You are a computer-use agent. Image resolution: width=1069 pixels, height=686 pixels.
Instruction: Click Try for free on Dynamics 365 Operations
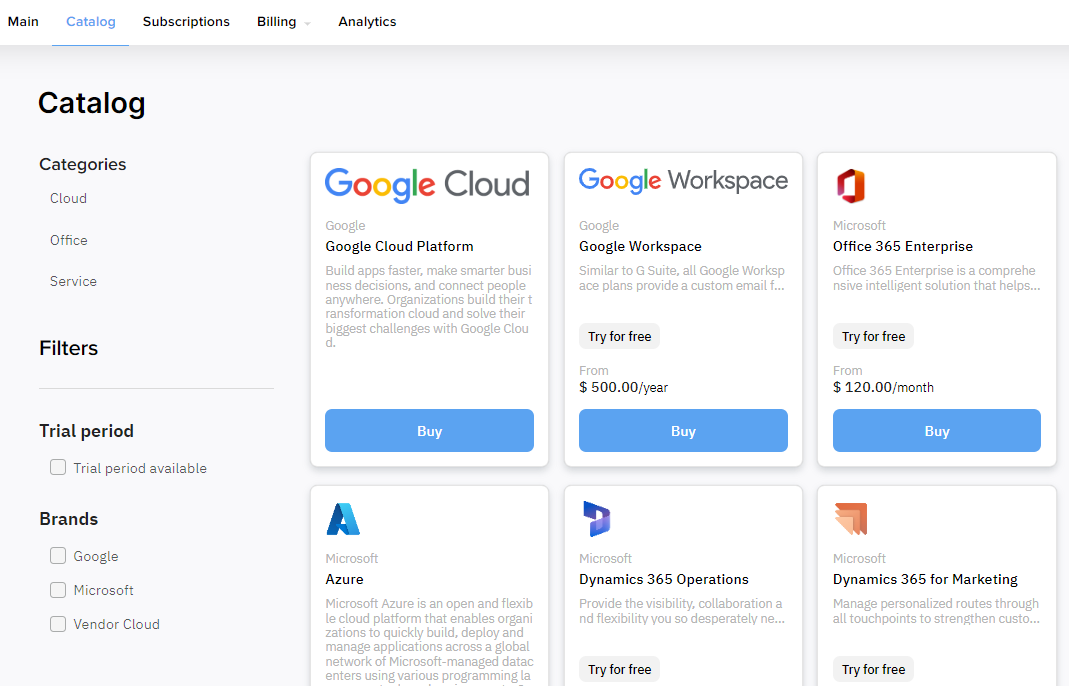pos(620,669)
